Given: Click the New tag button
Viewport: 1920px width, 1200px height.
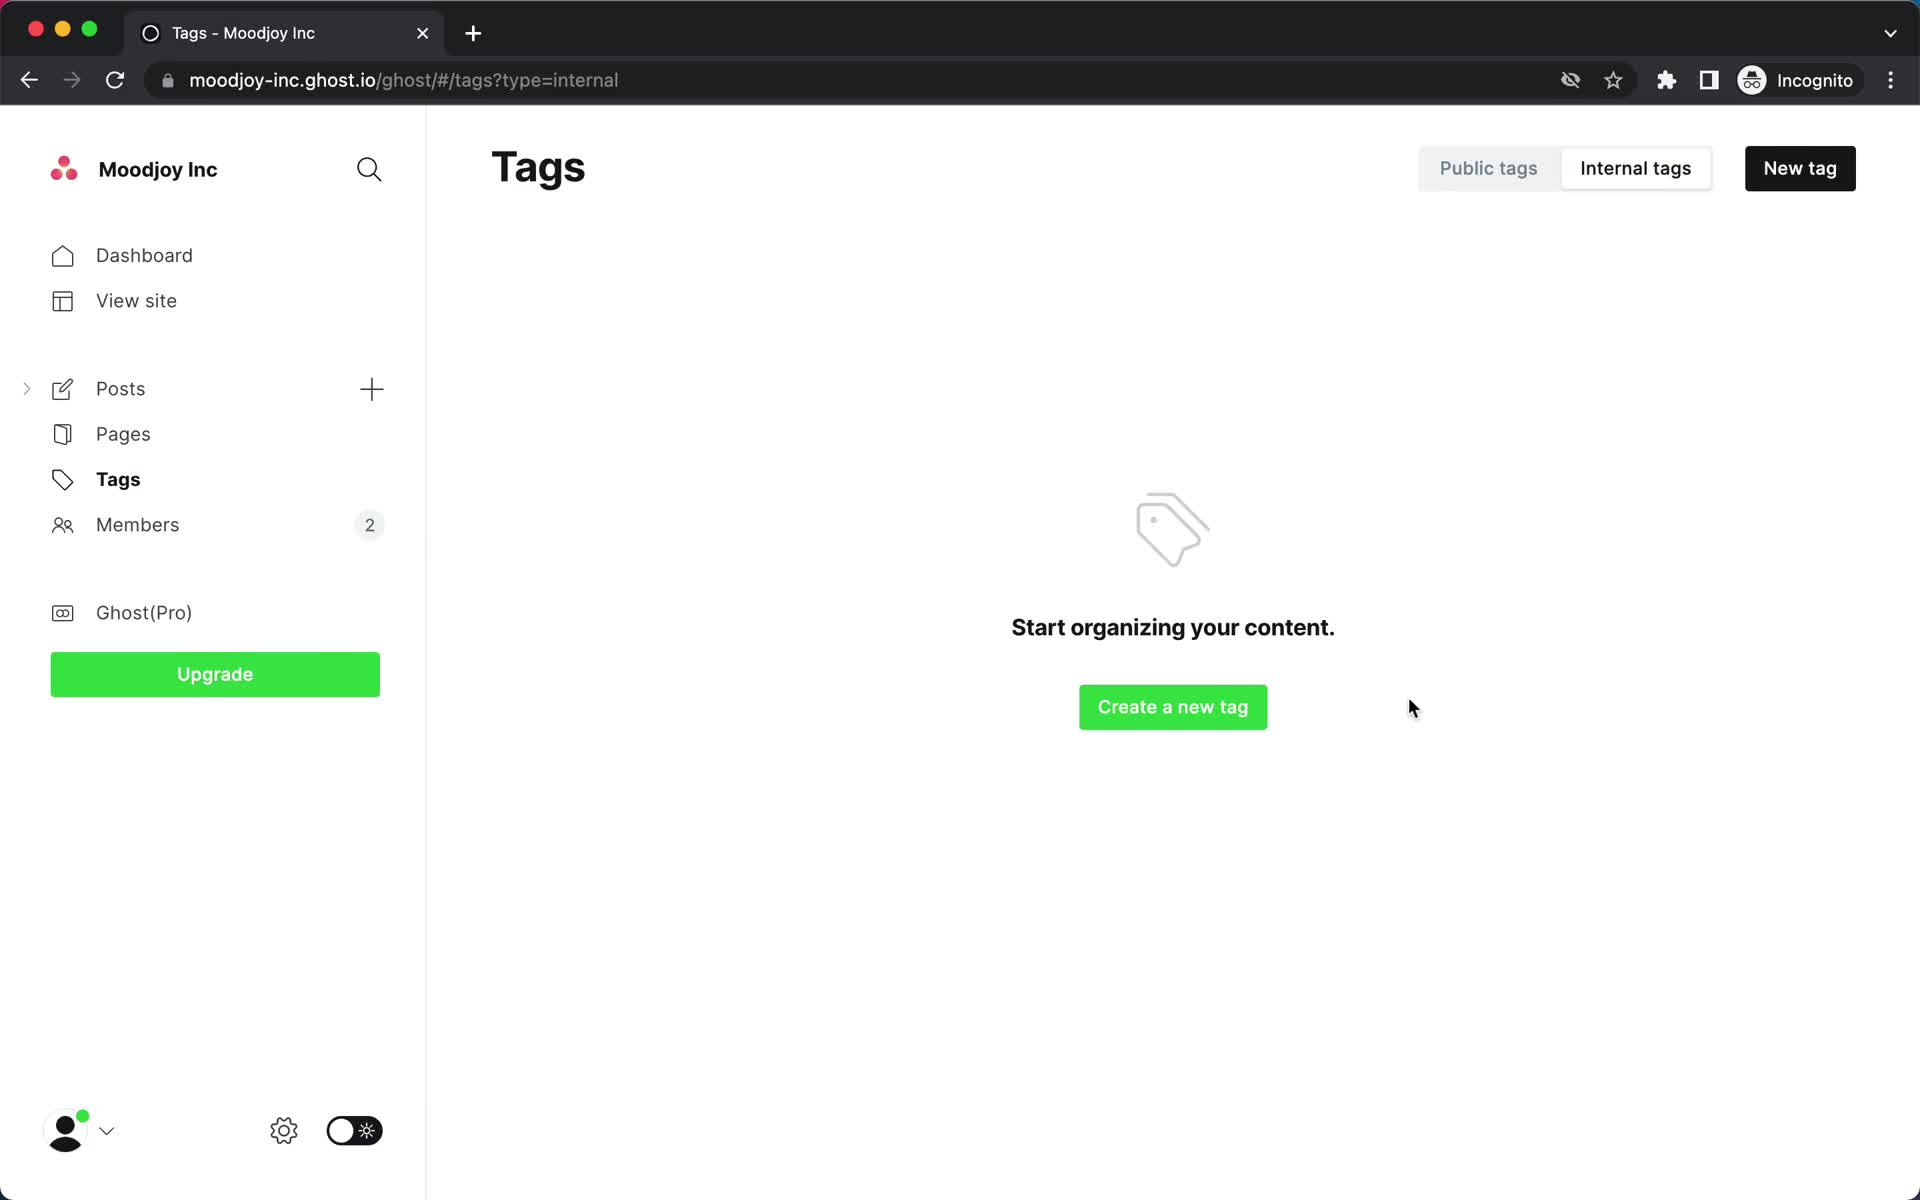Looking at the screenshot, I should (x=1800, y=167).
